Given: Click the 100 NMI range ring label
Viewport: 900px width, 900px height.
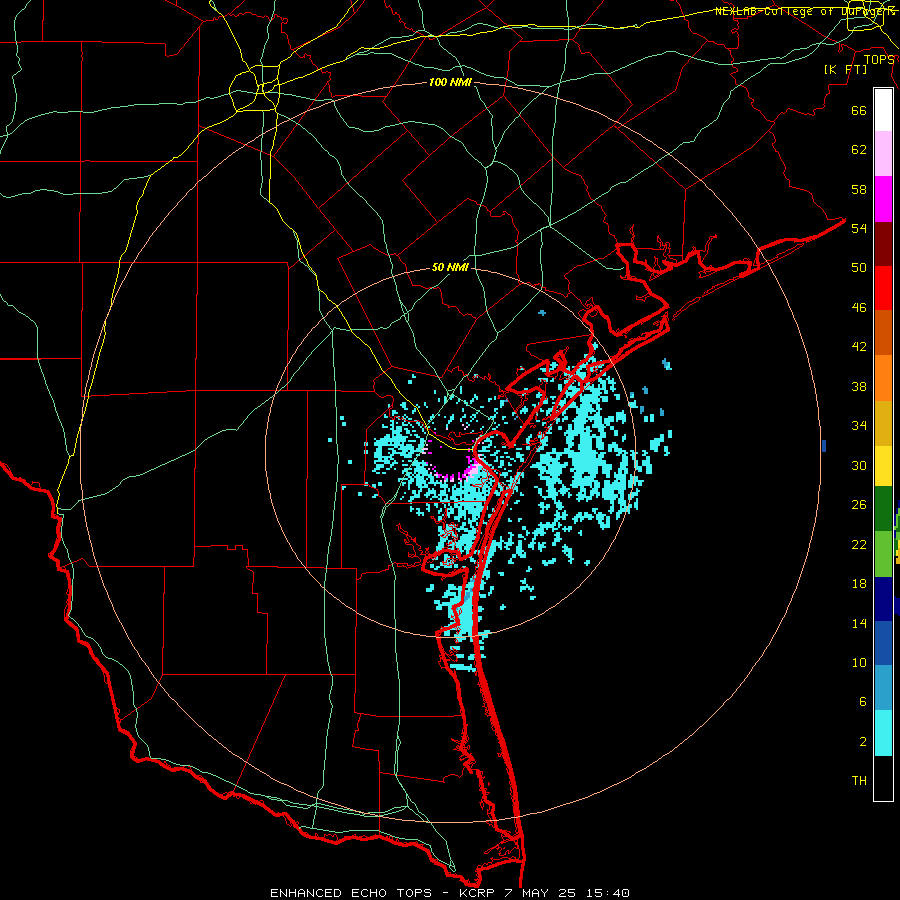Looking at the screenshot, I should [x=450, y=82].
